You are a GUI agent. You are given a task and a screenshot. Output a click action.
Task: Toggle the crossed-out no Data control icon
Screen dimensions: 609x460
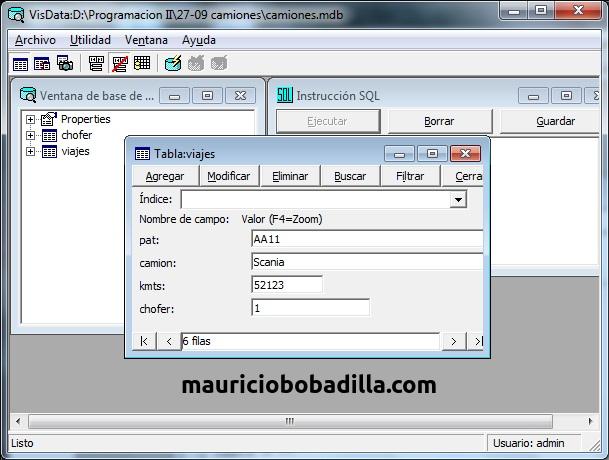[120, 64]
